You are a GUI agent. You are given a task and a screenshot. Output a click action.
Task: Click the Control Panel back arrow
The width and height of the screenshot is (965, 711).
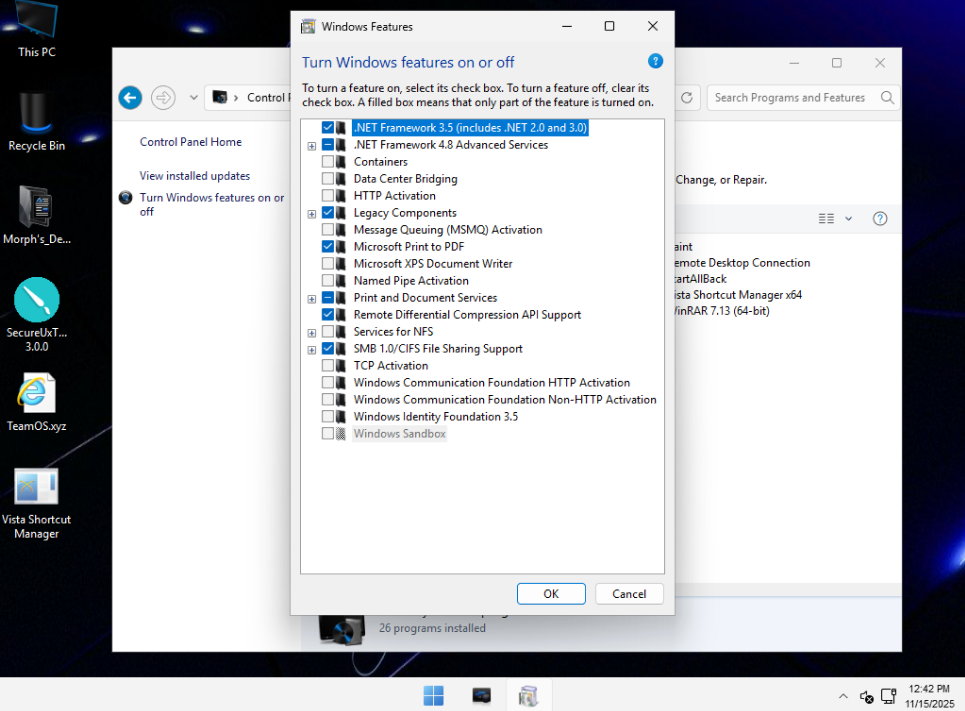[130, 97]
